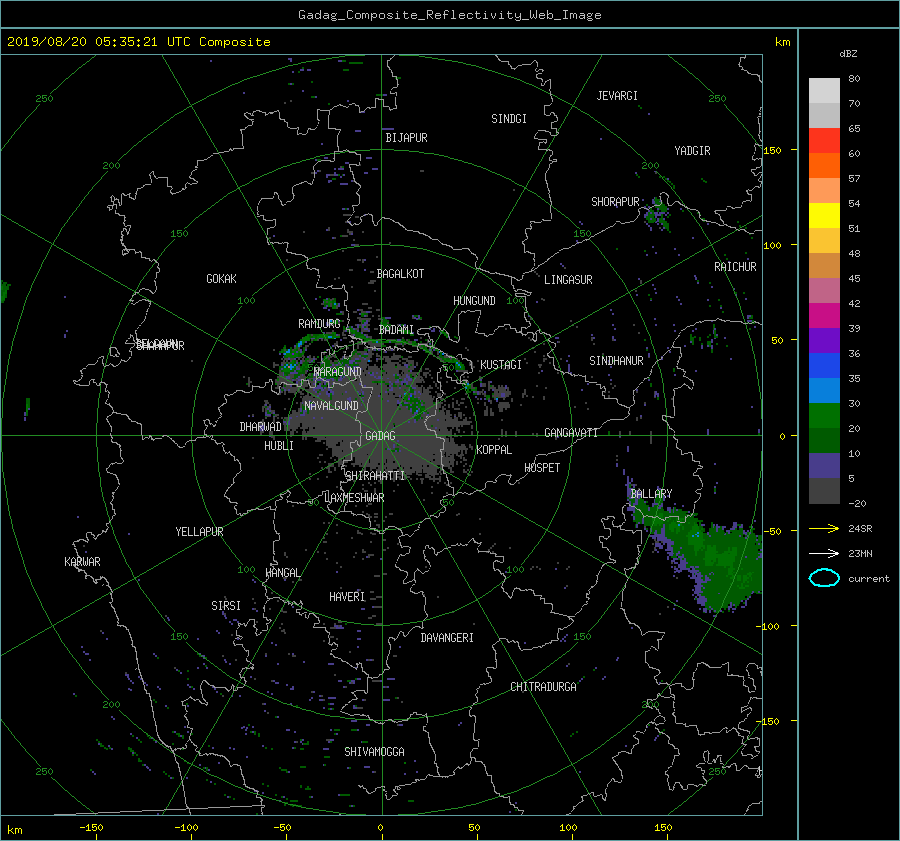Click the white 23MN arrow legend icon
Image resolution: width=900 pixels, height=841 pixels.
click(x=824, y=553)
